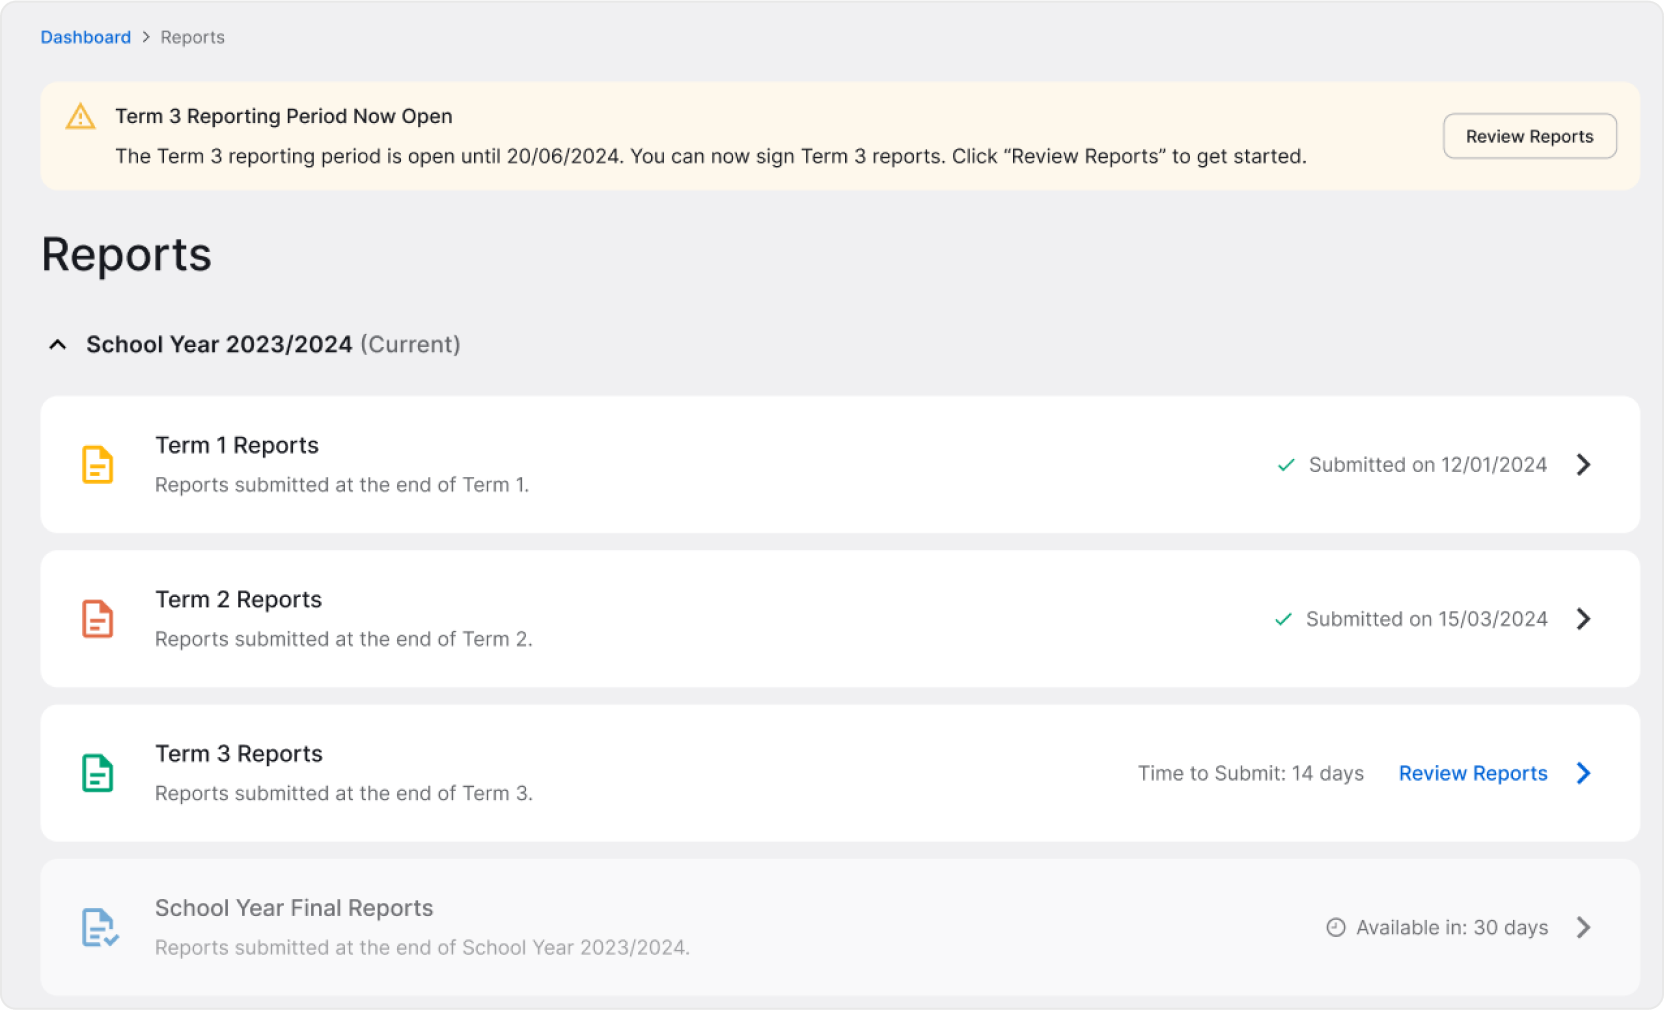Image resolution: width=1664 pixels, height=1010 pixels.
Task: Click the green Term 3 Reports document icon
Action: (x=97, y=773)
